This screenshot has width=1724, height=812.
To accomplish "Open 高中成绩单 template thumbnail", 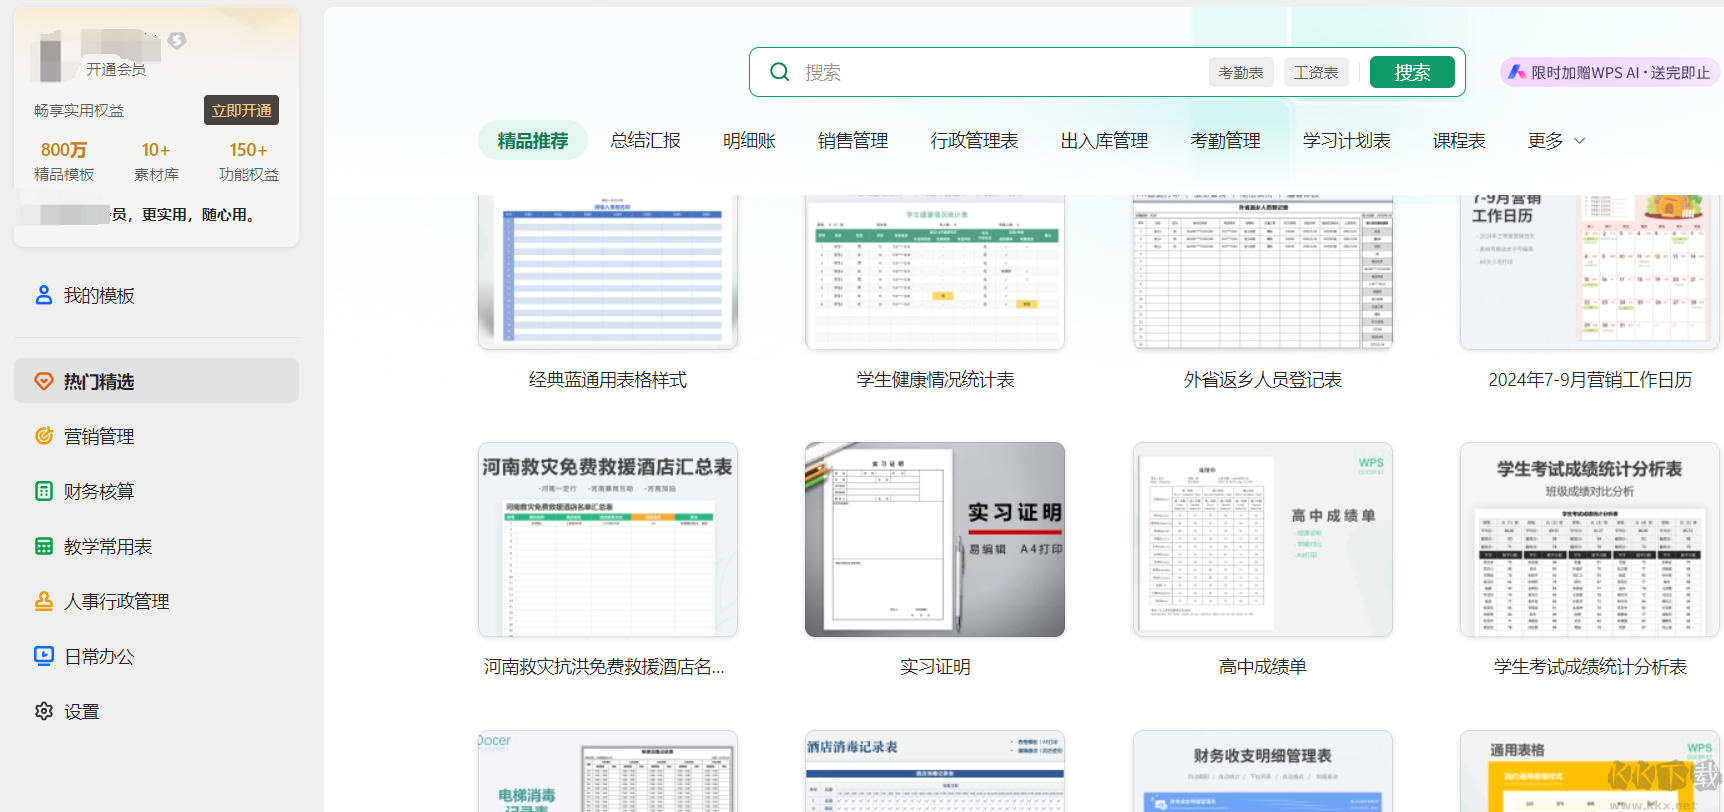I will tap(1263, 540).
